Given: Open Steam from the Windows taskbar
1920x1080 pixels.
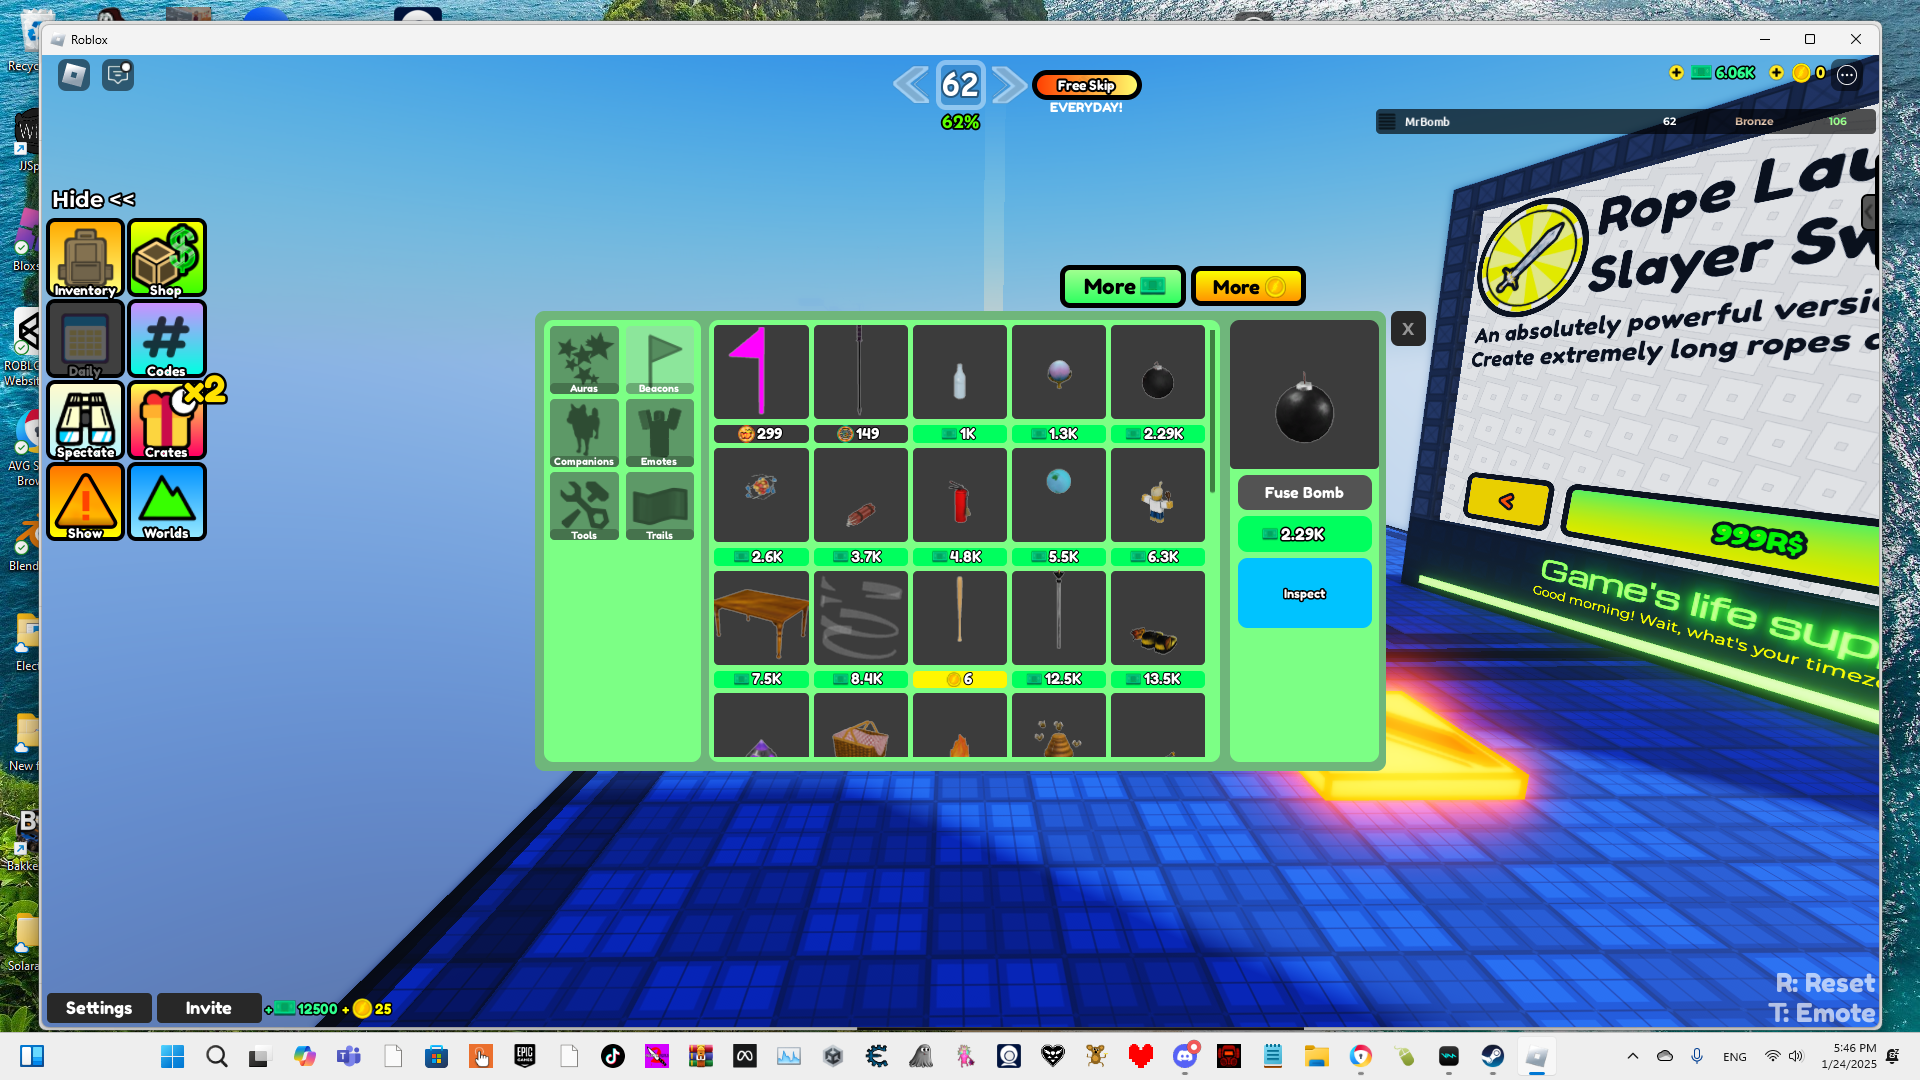Looking at the screenshot, I should pyautogui.click(x=1492, y=1056).
